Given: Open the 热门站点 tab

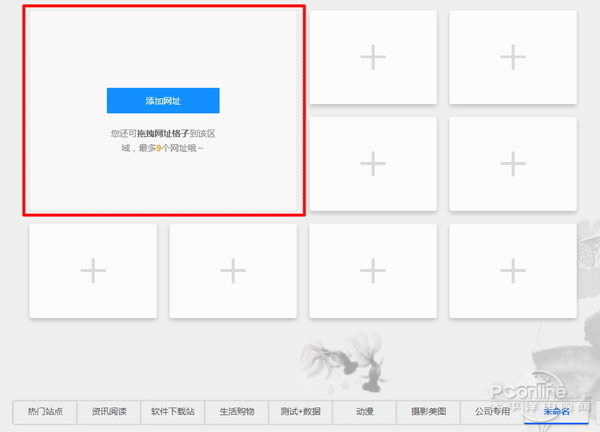Looking at the screenshot, I should coord(45,412).
